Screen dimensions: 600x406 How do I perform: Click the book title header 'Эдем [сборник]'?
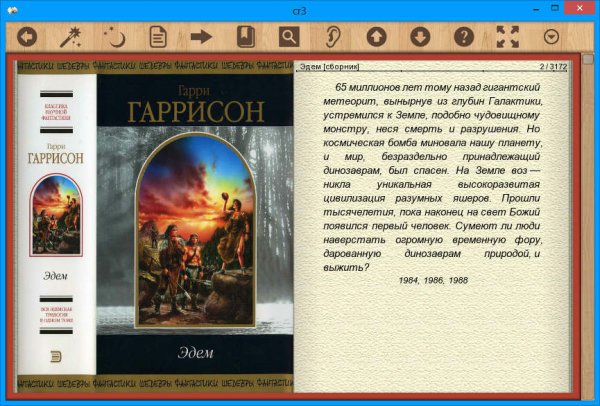pyautogui.click(x=329, y=67)
